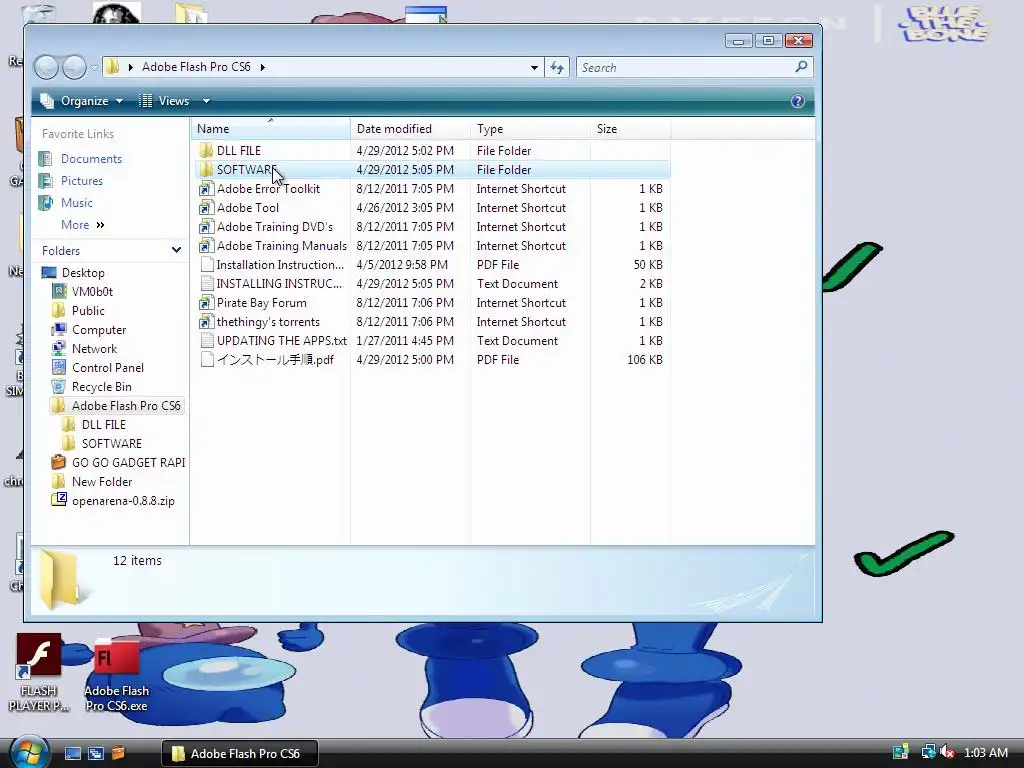This screenshot has width=1024, height=768.
Task: Open Adobe Error Toolkit shortcut
Action: tap(268, 189)
